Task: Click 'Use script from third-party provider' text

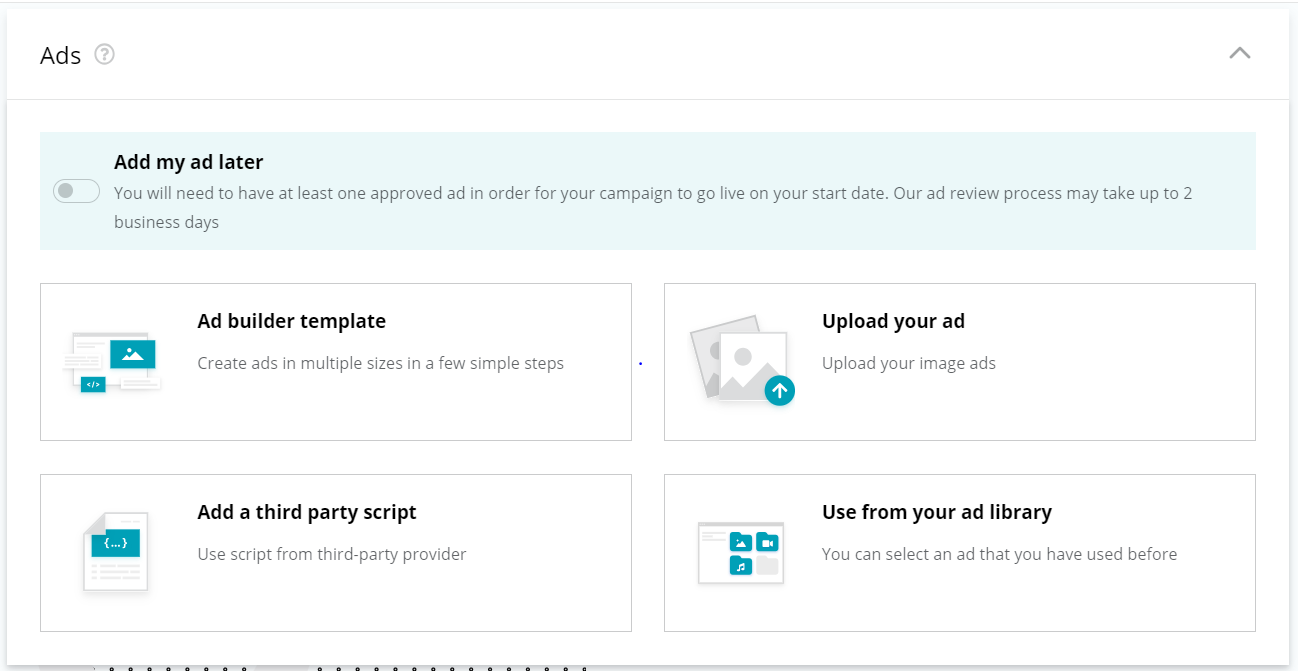Action: tap(331, 554)
